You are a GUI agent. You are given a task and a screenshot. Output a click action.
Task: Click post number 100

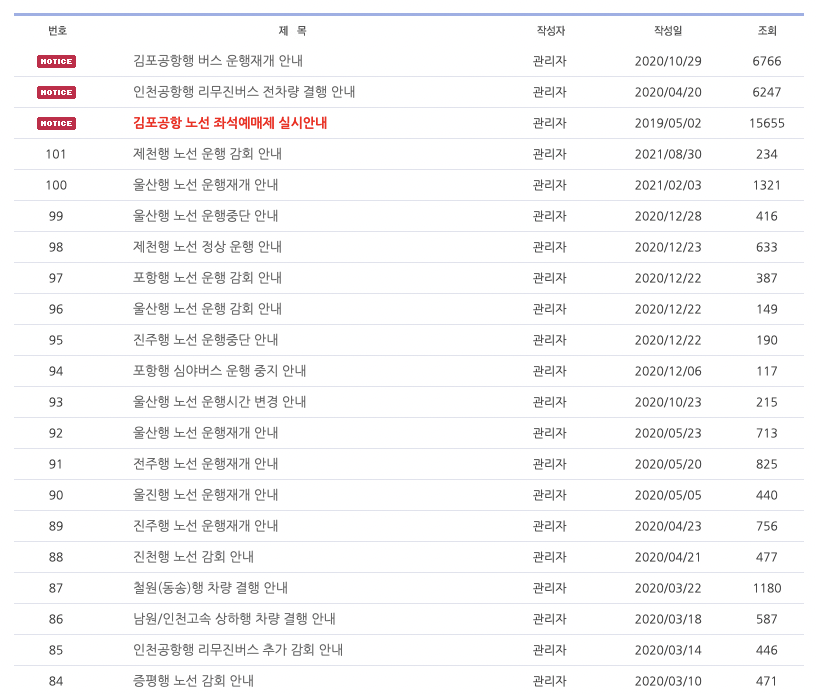pos(56,185)
